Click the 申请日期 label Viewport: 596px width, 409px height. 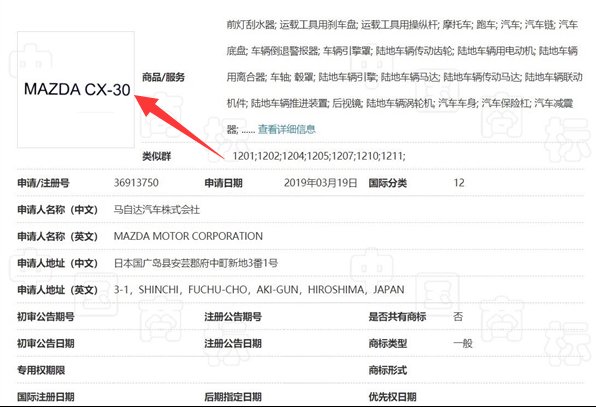[x=224, y=183]
